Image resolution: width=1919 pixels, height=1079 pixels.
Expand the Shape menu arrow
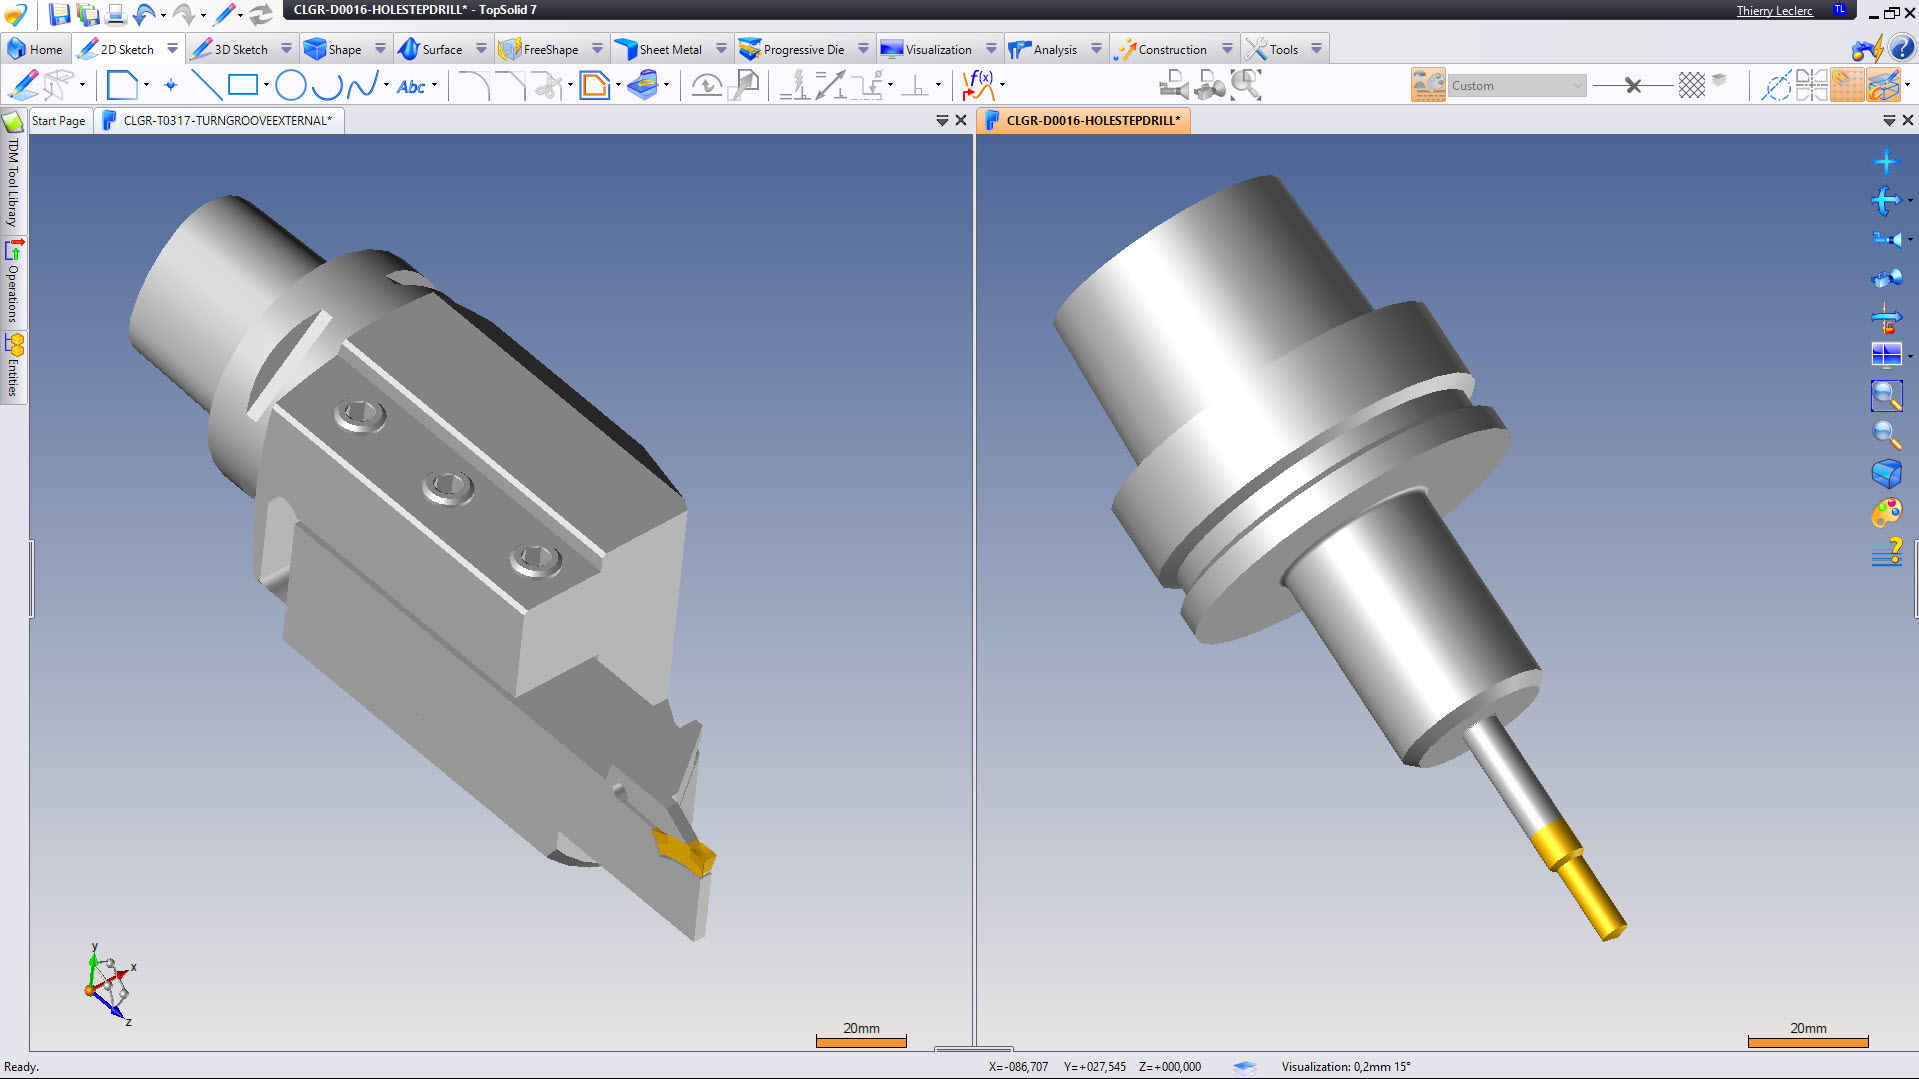[380, 49]
